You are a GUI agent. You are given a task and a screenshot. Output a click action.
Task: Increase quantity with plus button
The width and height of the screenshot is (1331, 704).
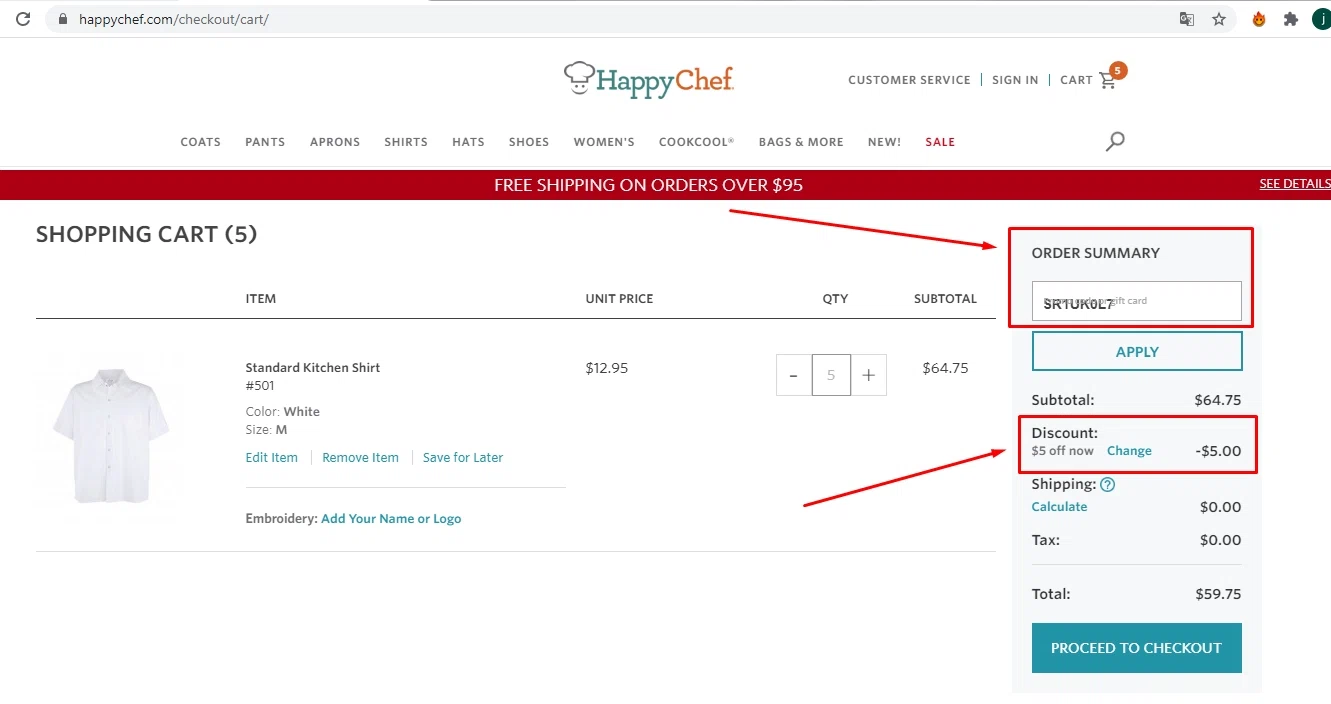[869, 375]
